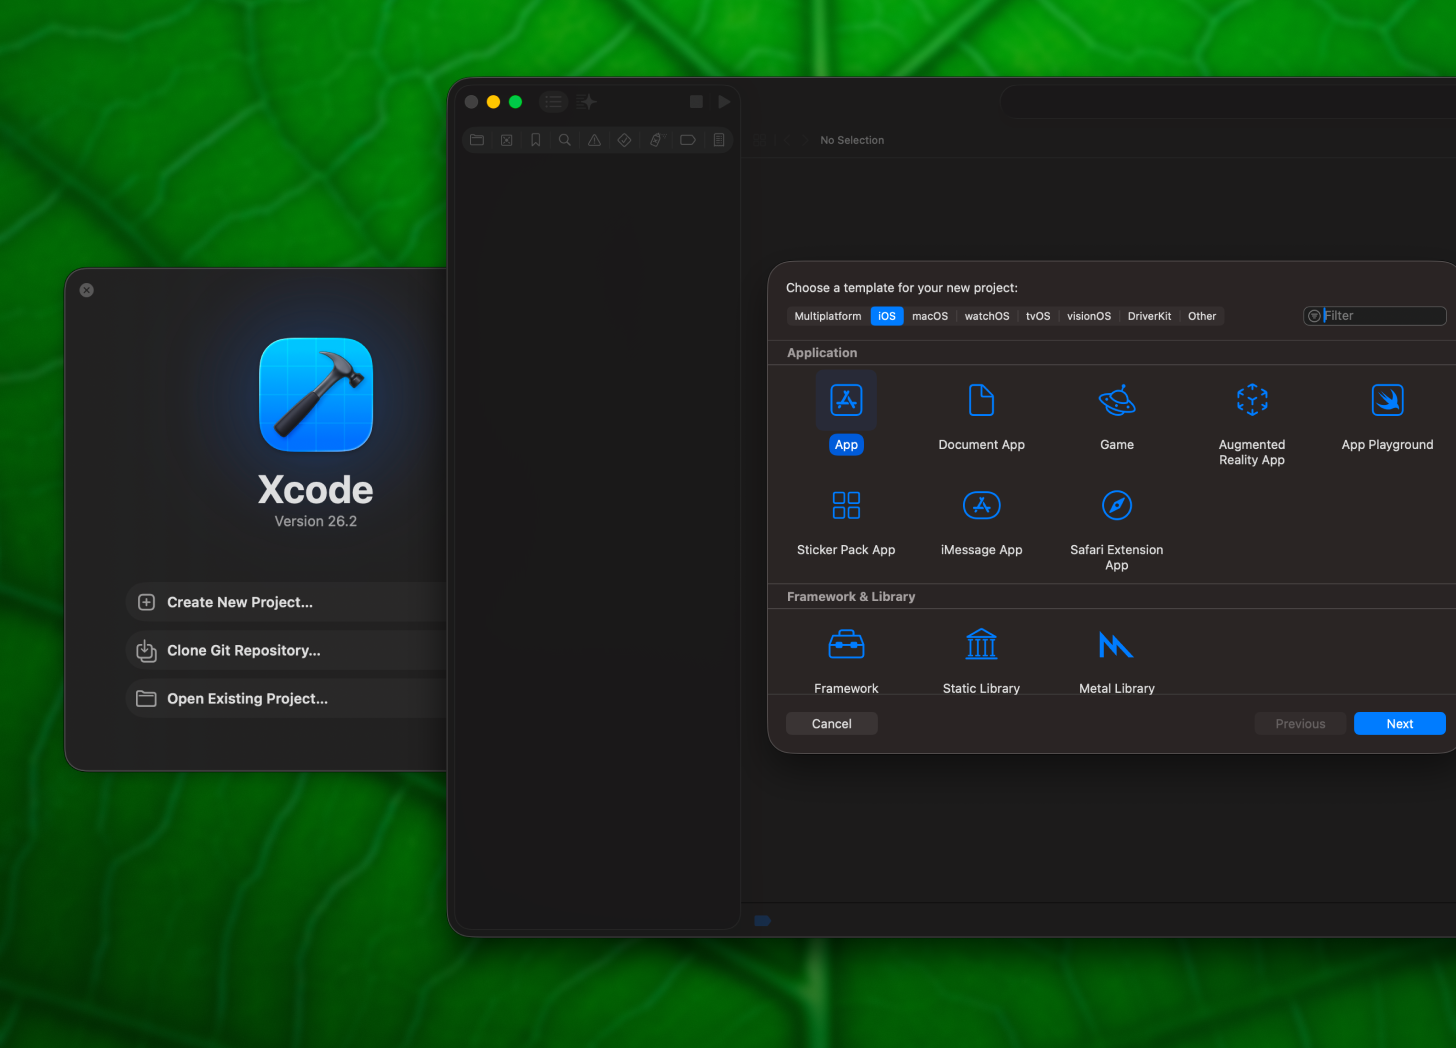Viewport: 1456px width, 1048px height.
Task: Click Open Existing Project...
Action: 287,698
